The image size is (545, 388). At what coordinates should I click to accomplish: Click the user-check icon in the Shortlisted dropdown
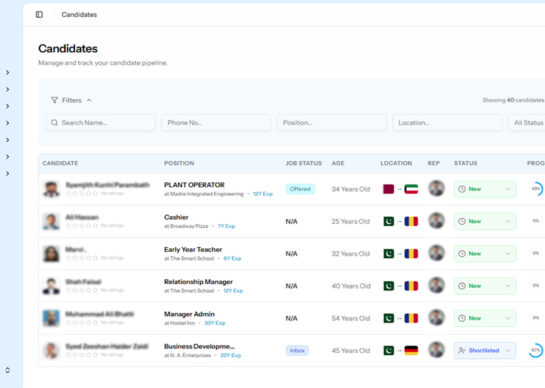point(462,350)
